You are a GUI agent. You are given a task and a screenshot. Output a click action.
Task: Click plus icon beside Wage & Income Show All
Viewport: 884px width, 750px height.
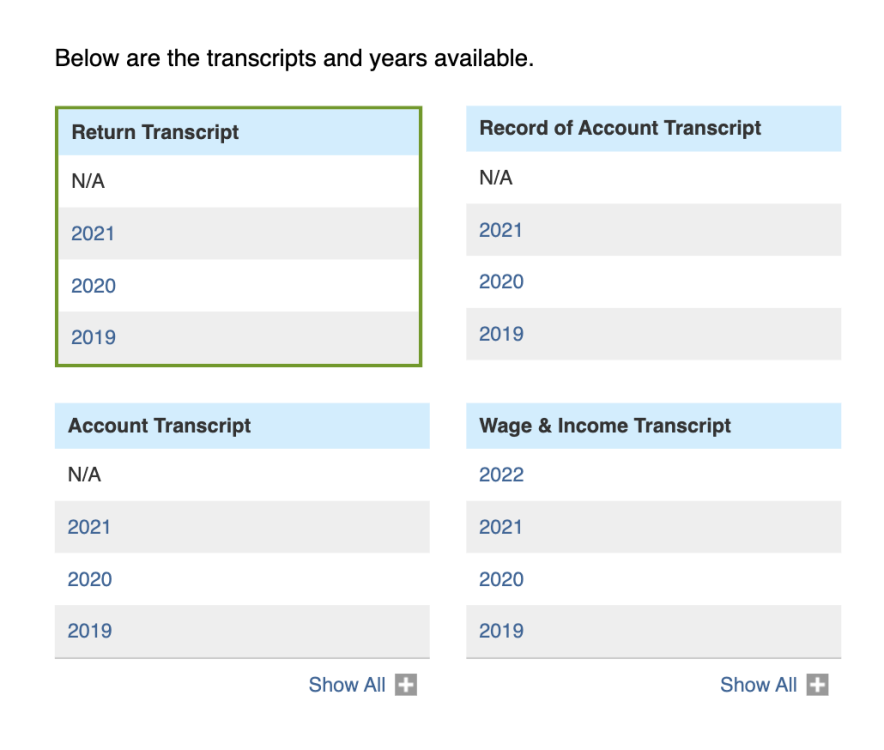pos(817,685)
